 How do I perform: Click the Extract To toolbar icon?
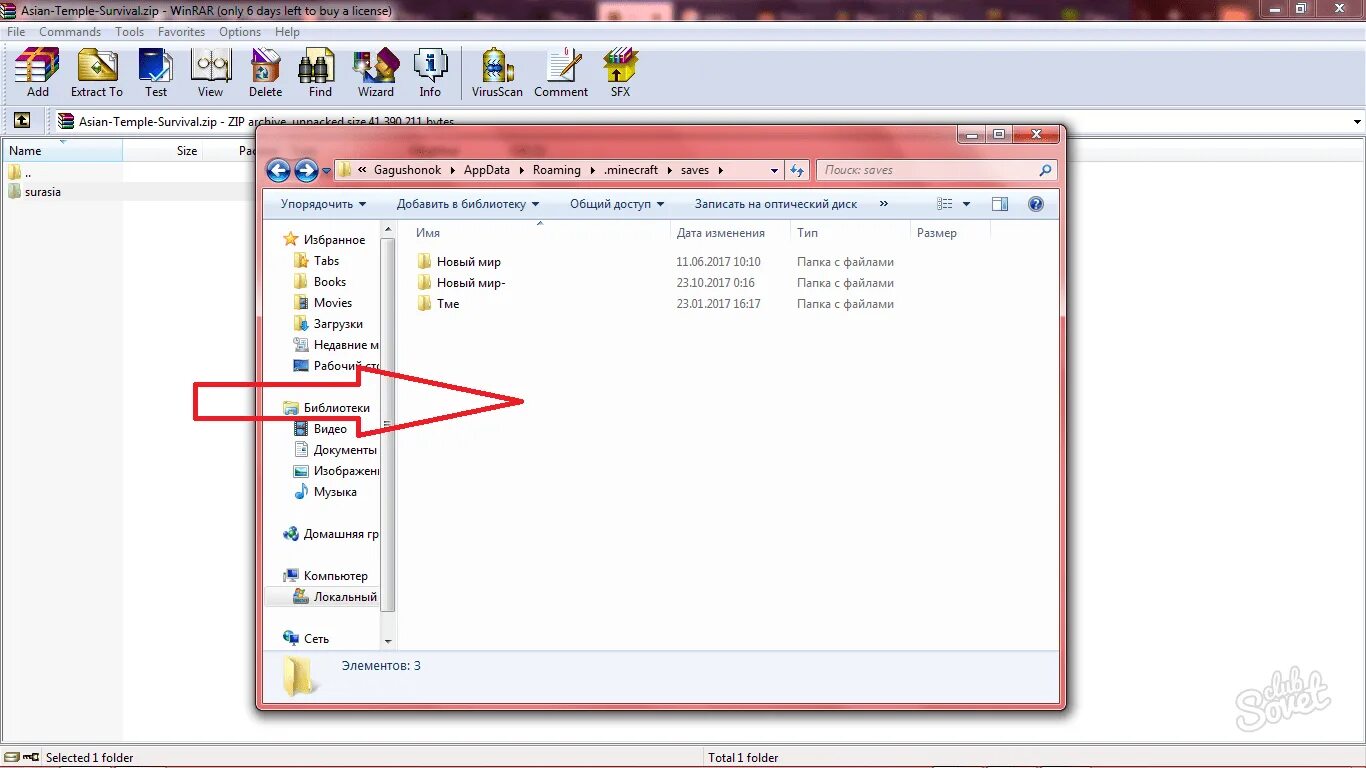pyautogui.click(x=97, y=72)
